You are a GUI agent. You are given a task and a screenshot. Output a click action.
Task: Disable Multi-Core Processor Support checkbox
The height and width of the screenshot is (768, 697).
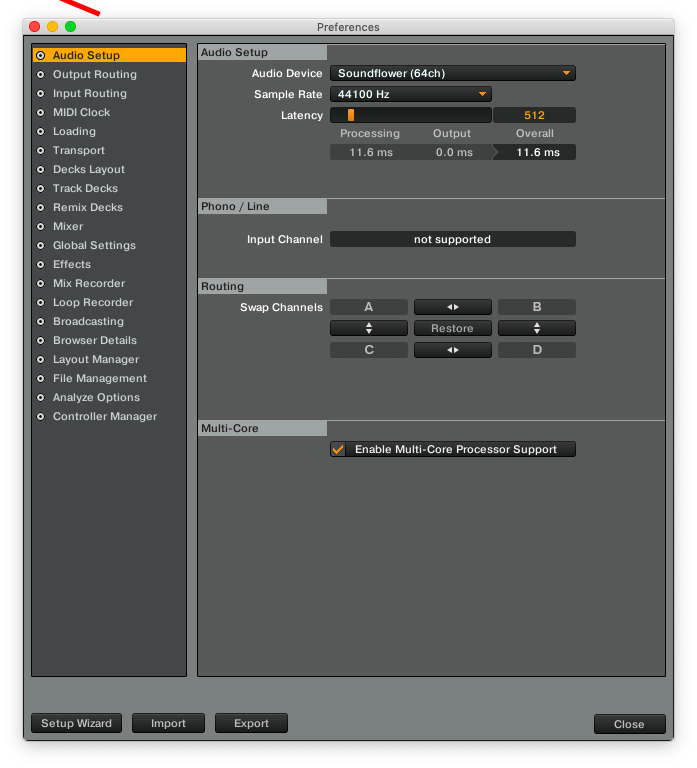pyautogui.click(x=338, y=449)
